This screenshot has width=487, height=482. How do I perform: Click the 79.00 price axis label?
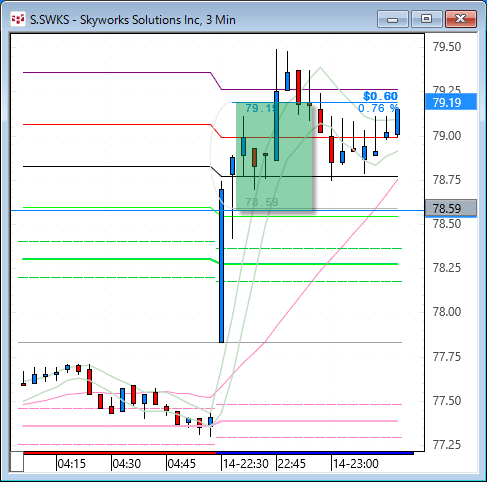click(x=447, y=136)
